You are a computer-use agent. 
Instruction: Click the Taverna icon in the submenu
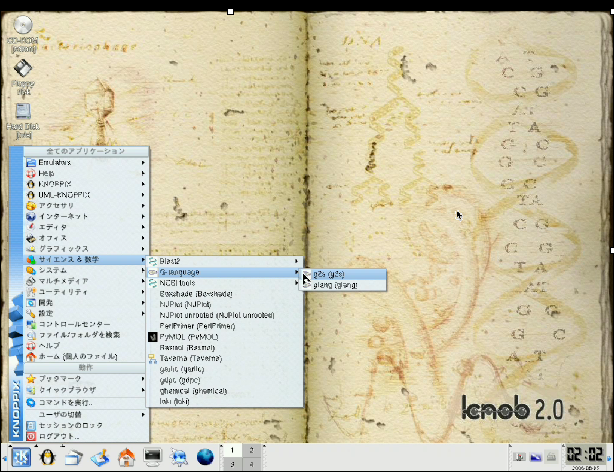pos(153,358)
